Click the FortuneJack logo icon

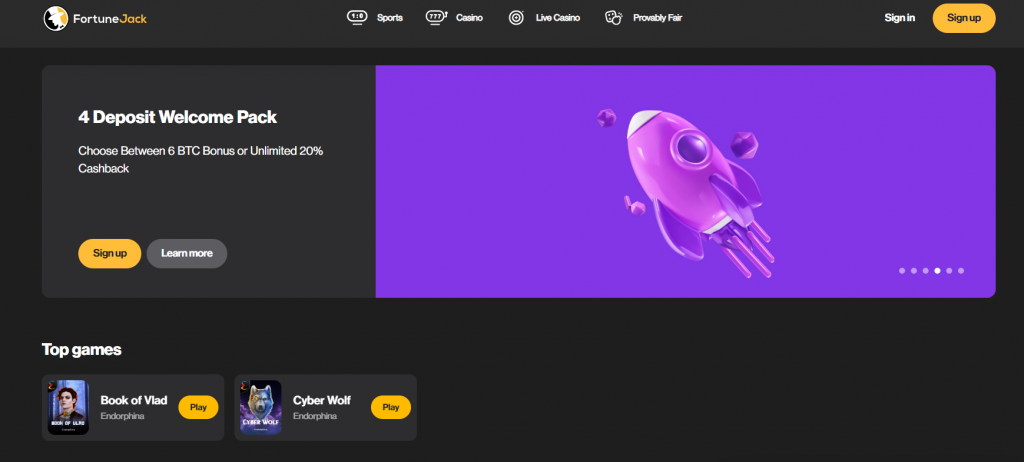click(x=55, y=18)
